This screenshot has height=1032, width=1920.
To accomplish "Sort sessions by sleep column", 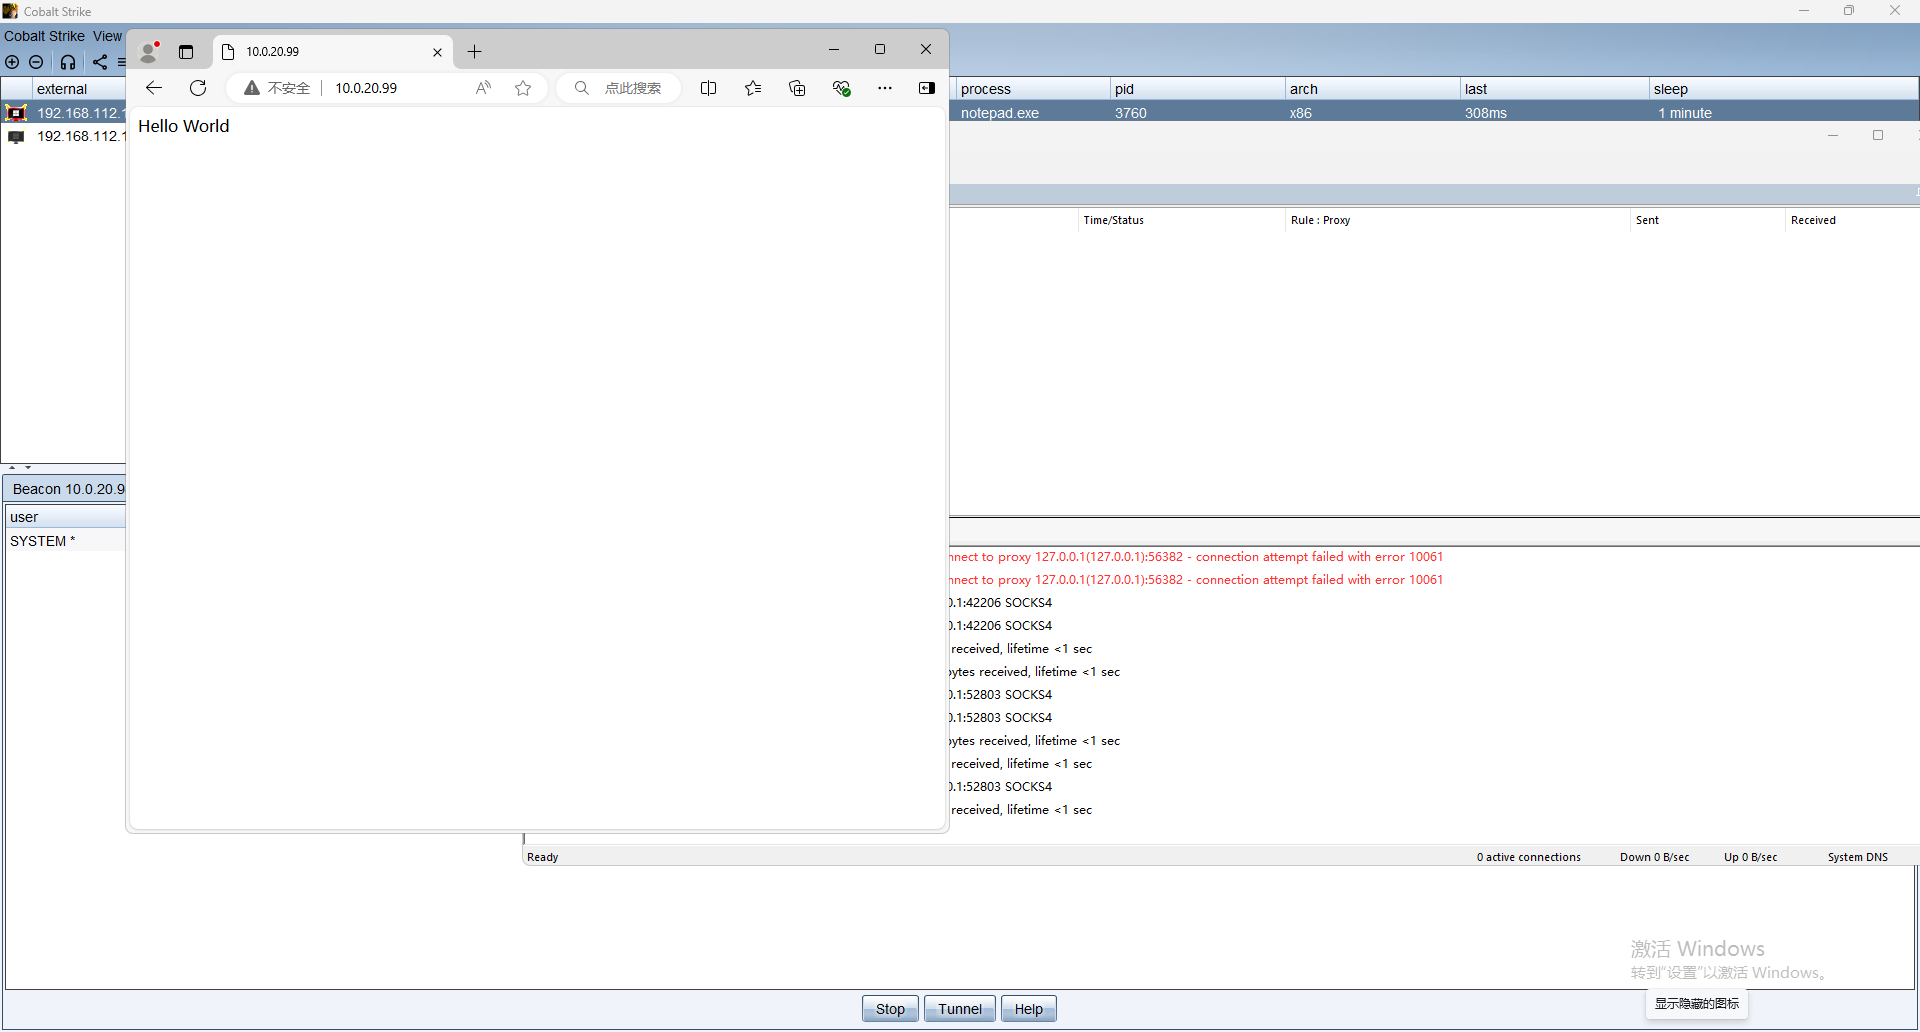I will (x=1783, y=89).
